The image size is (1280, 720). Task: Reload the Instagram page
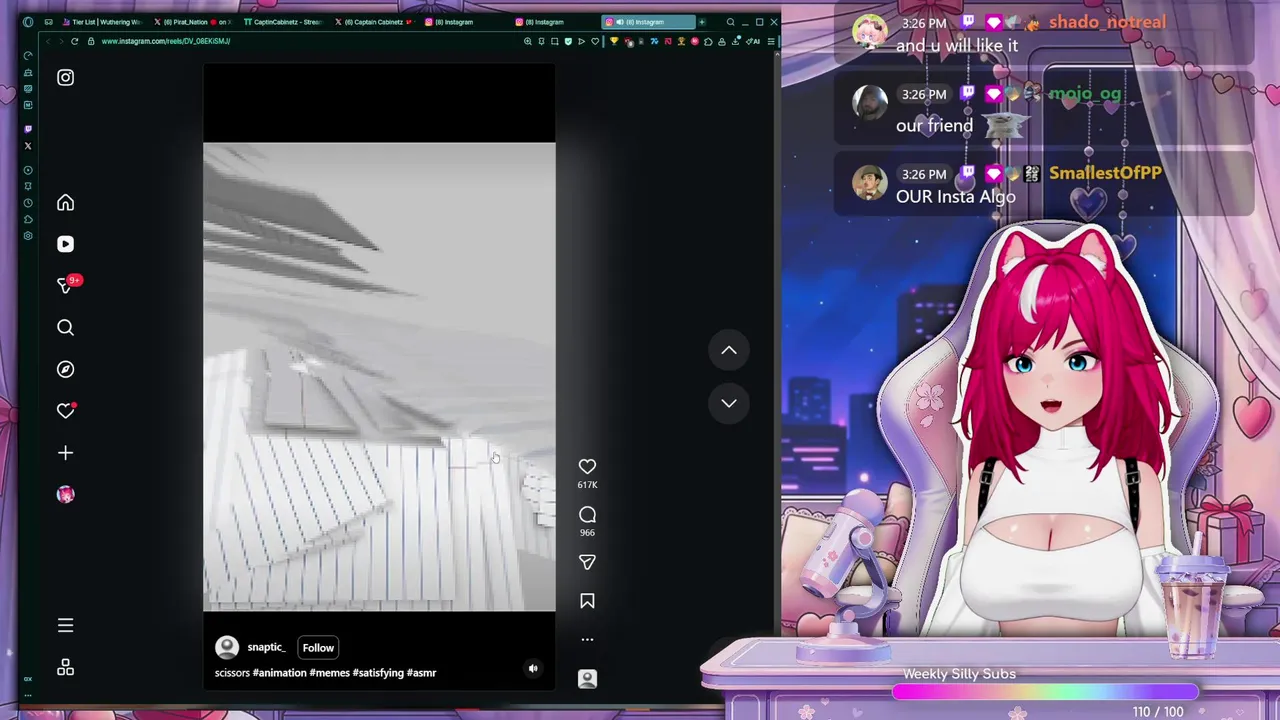(x=74, y=41)
